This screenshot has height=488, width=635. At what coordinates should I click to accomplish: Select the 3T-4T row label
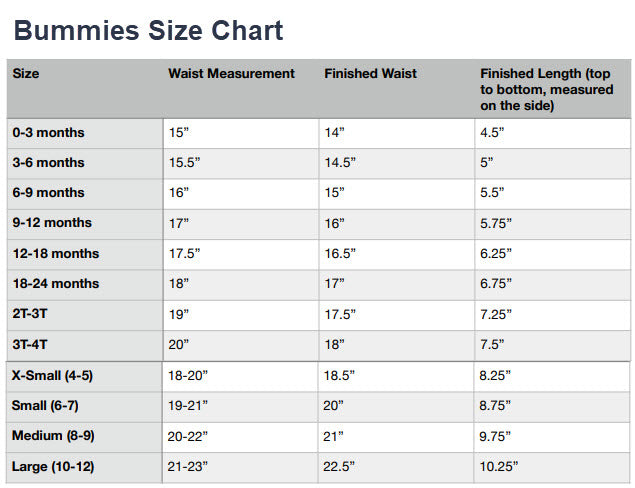pos(32,344)
